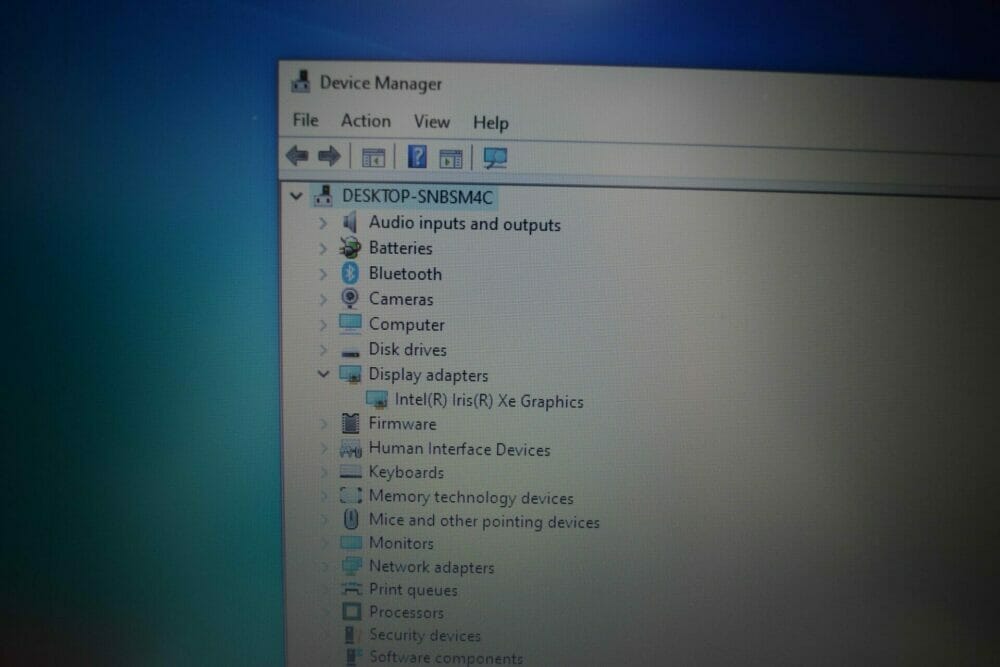The image size is (1000, 667).
Task: Select the Memory technology devices label
Action: coord(471,497)
